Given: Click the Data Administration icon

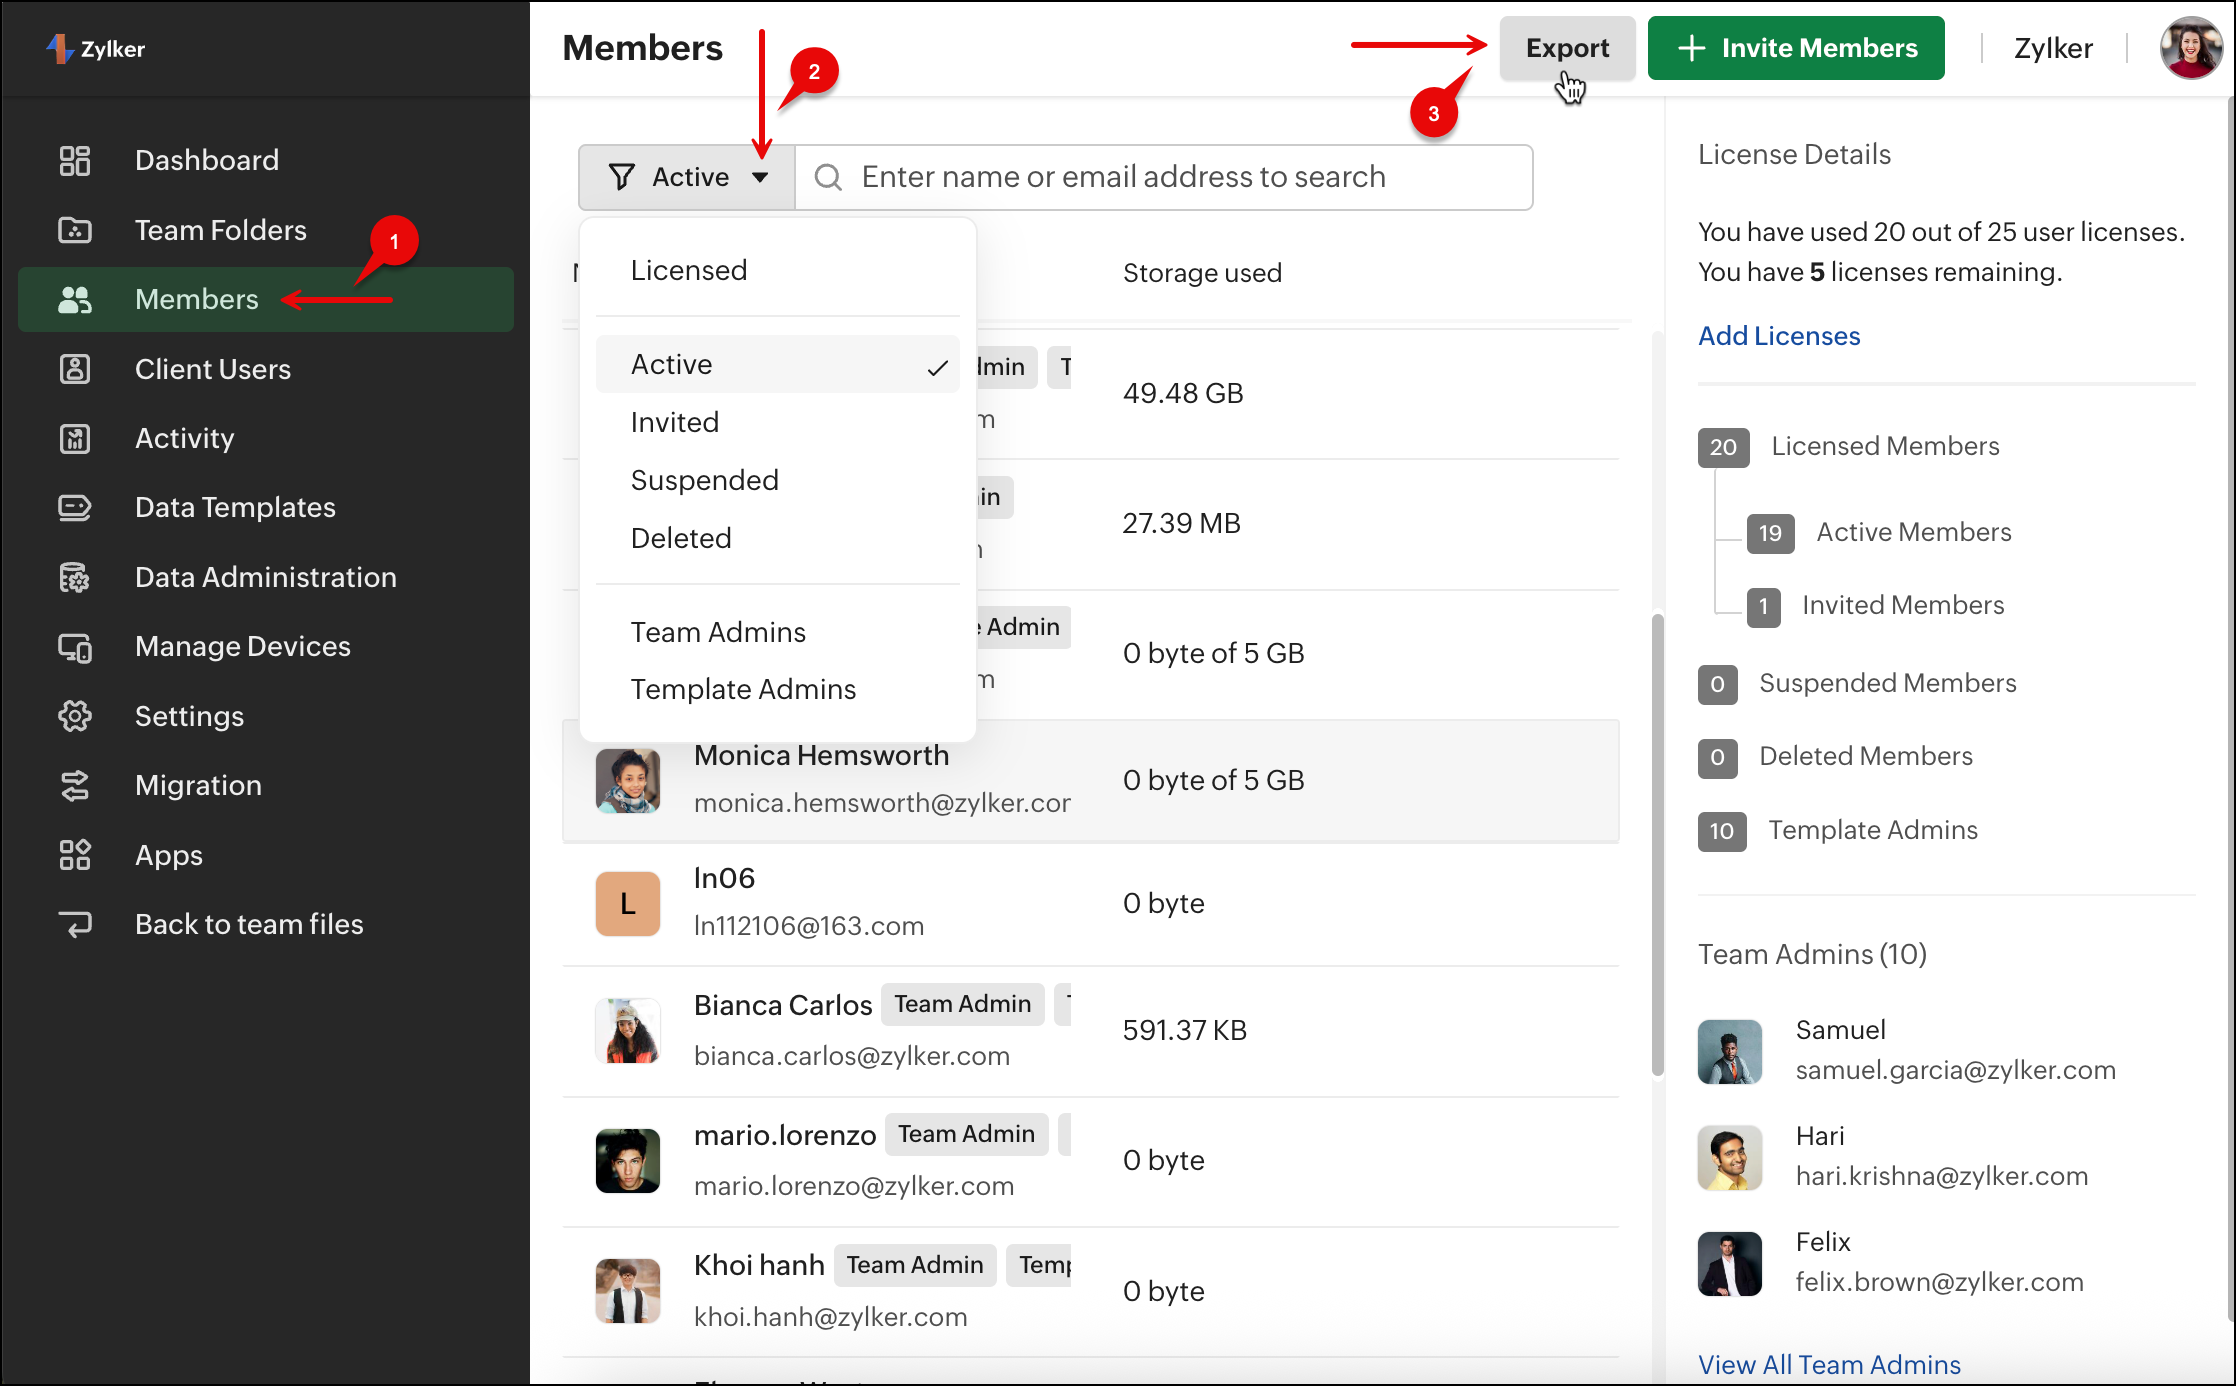Looking at the screenshot, I should pos(75,577).
